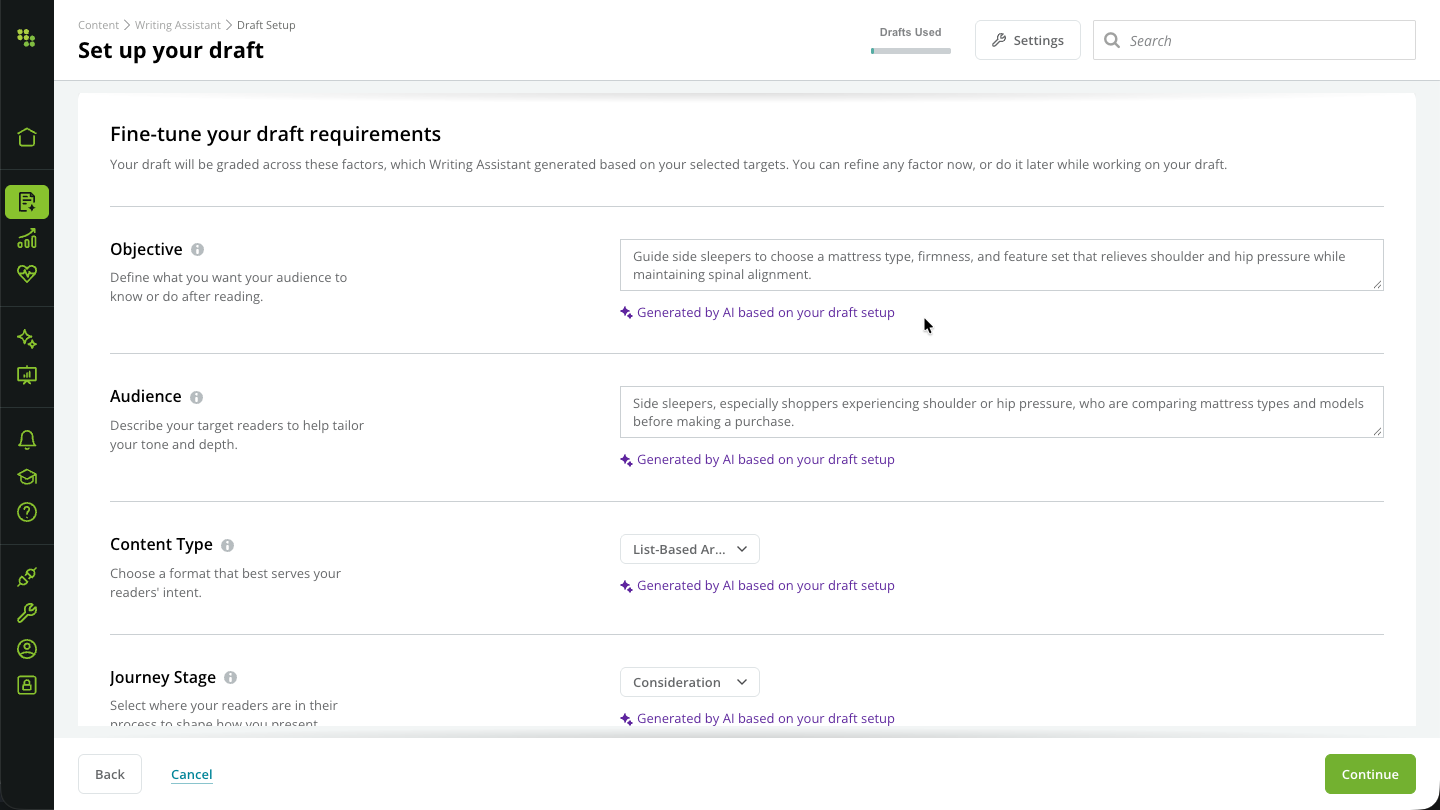Click the Writing Assistant breadcrumb
The image size is (1440, 810).
[x=178, y=25]
